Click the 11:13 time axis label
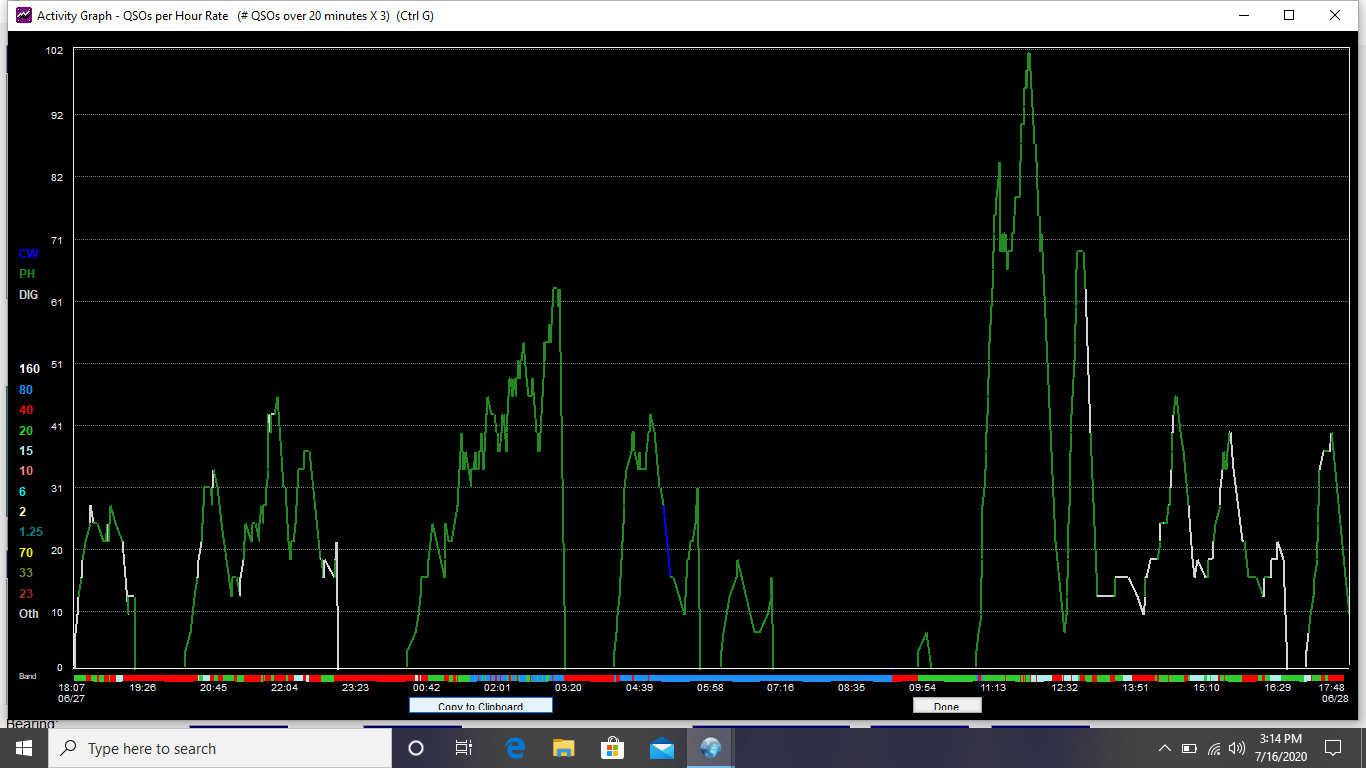 tap(993, 688)
